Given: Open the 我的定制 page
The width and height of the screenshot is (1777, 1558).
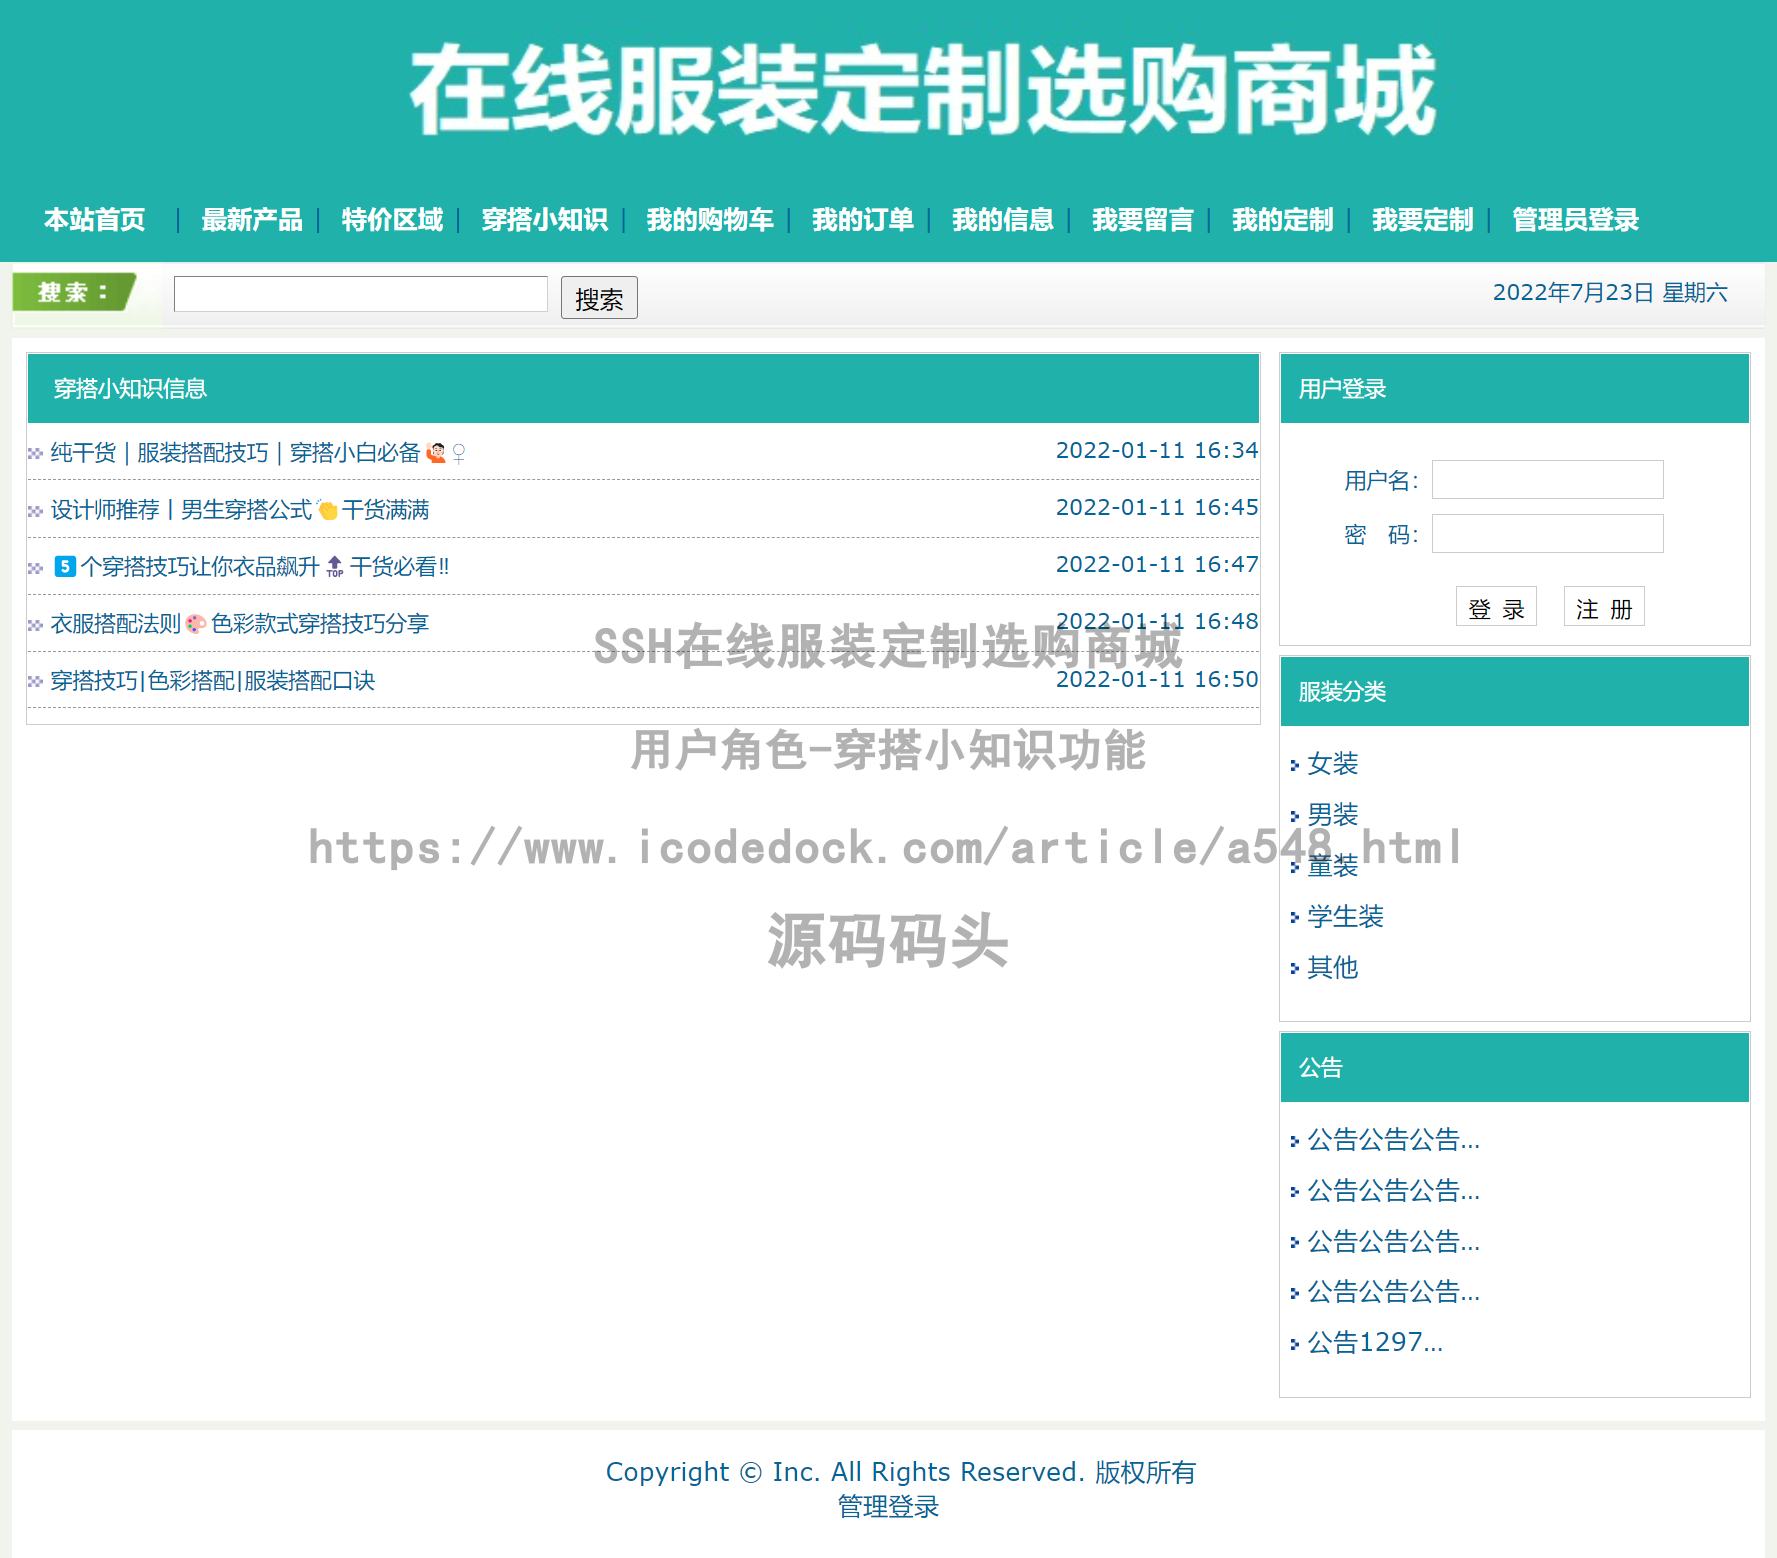Looking at the screenshot, I should pyautogui.click(x=1281, y=220).
